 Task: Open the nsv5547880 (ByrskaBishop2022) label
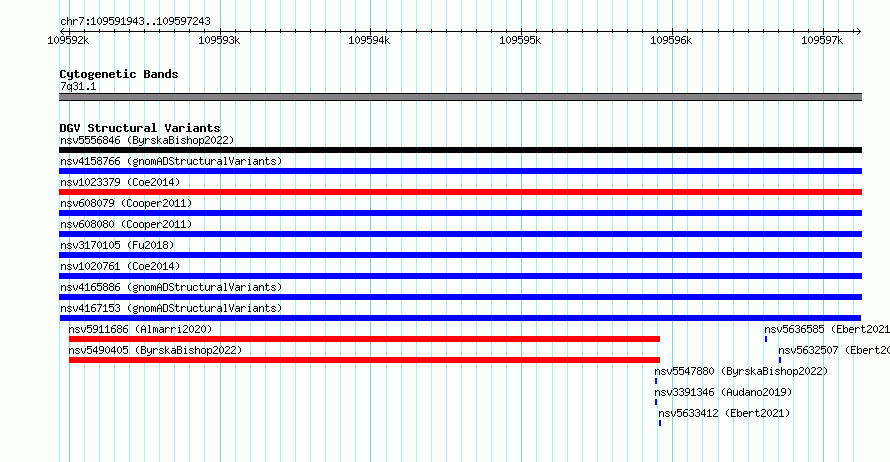click(x=741, y=371)
